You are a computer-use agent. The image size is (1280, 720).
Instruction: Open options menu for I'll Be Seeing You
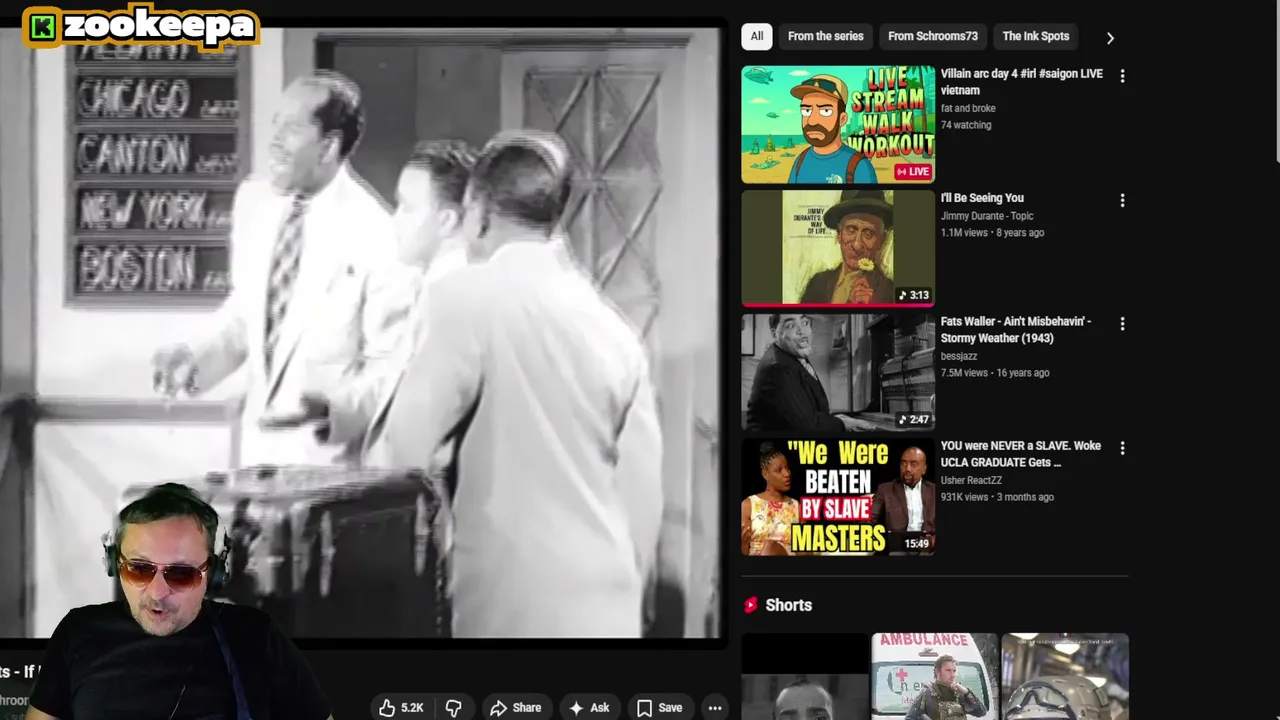point(1122,200)
